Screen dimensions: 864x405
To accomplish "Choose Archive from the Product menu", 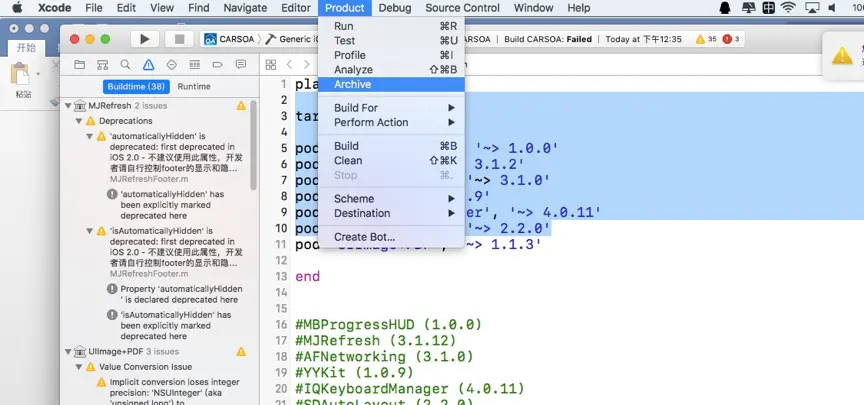I will pos(391,84).
